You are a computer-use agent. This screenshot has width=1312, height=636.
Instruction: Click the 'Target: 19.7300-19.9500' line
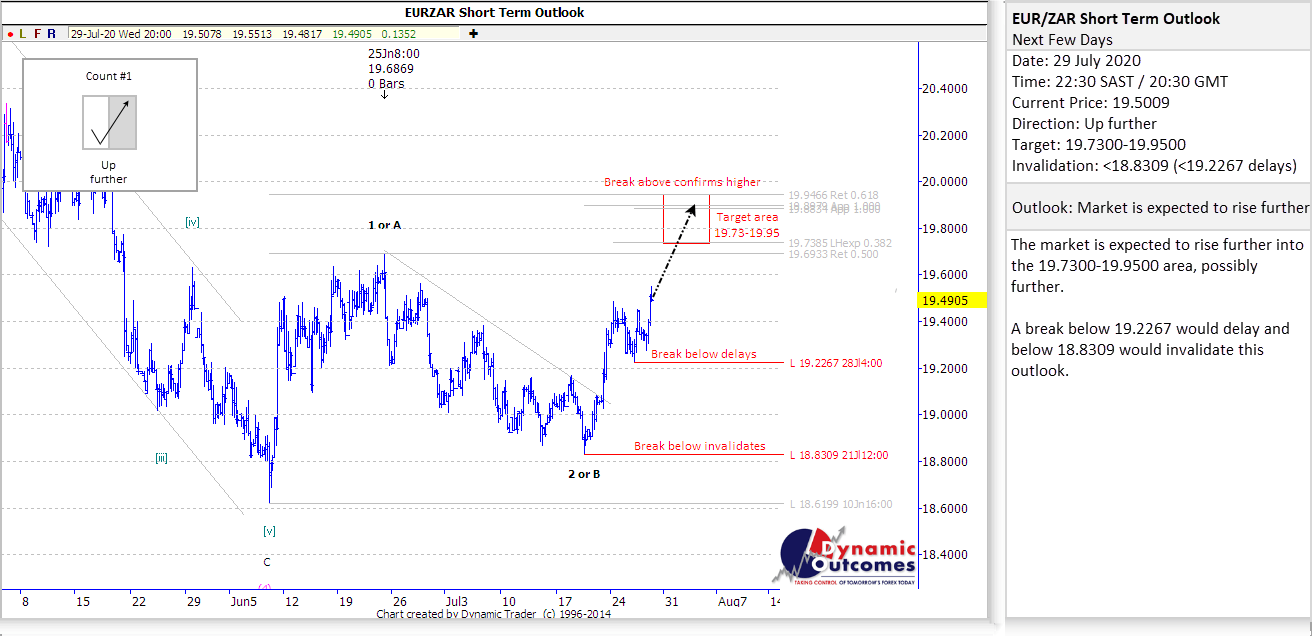(x=1099, y=144)
